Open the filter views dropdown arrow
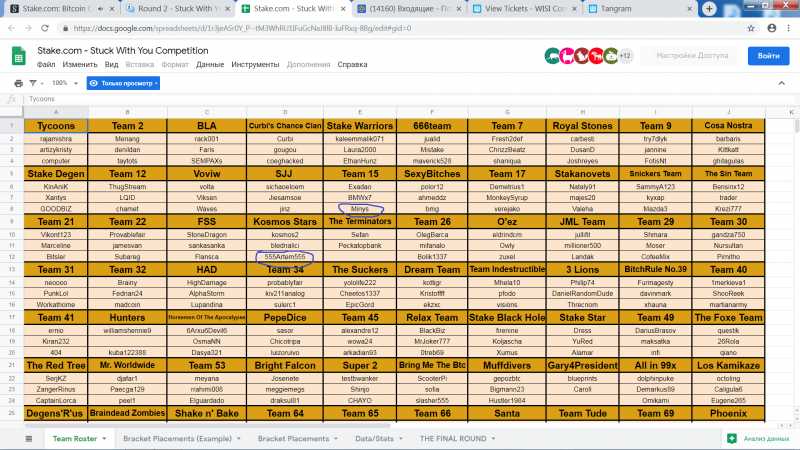Viewport: 800px width, 450px height. pos(42,84)
